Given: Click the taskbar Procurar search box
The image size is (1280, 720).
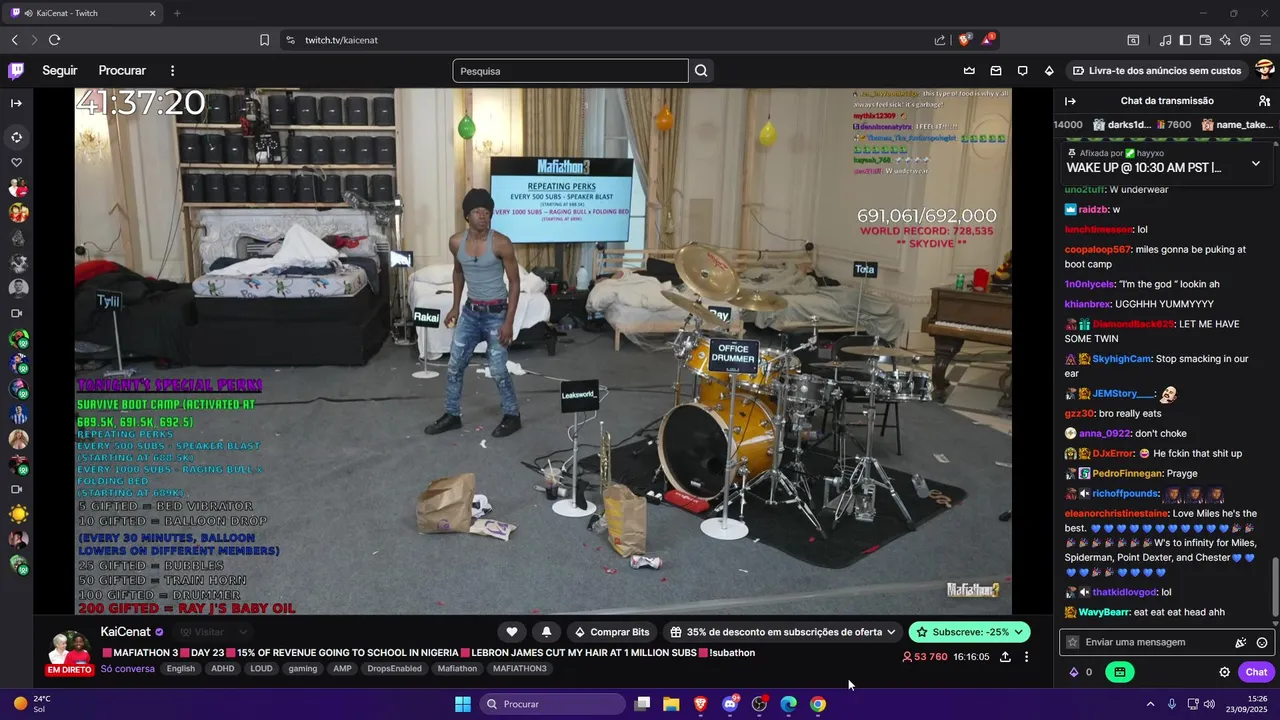Looking at the screenshot, I should pyautogui.click(x=552, y=704).
